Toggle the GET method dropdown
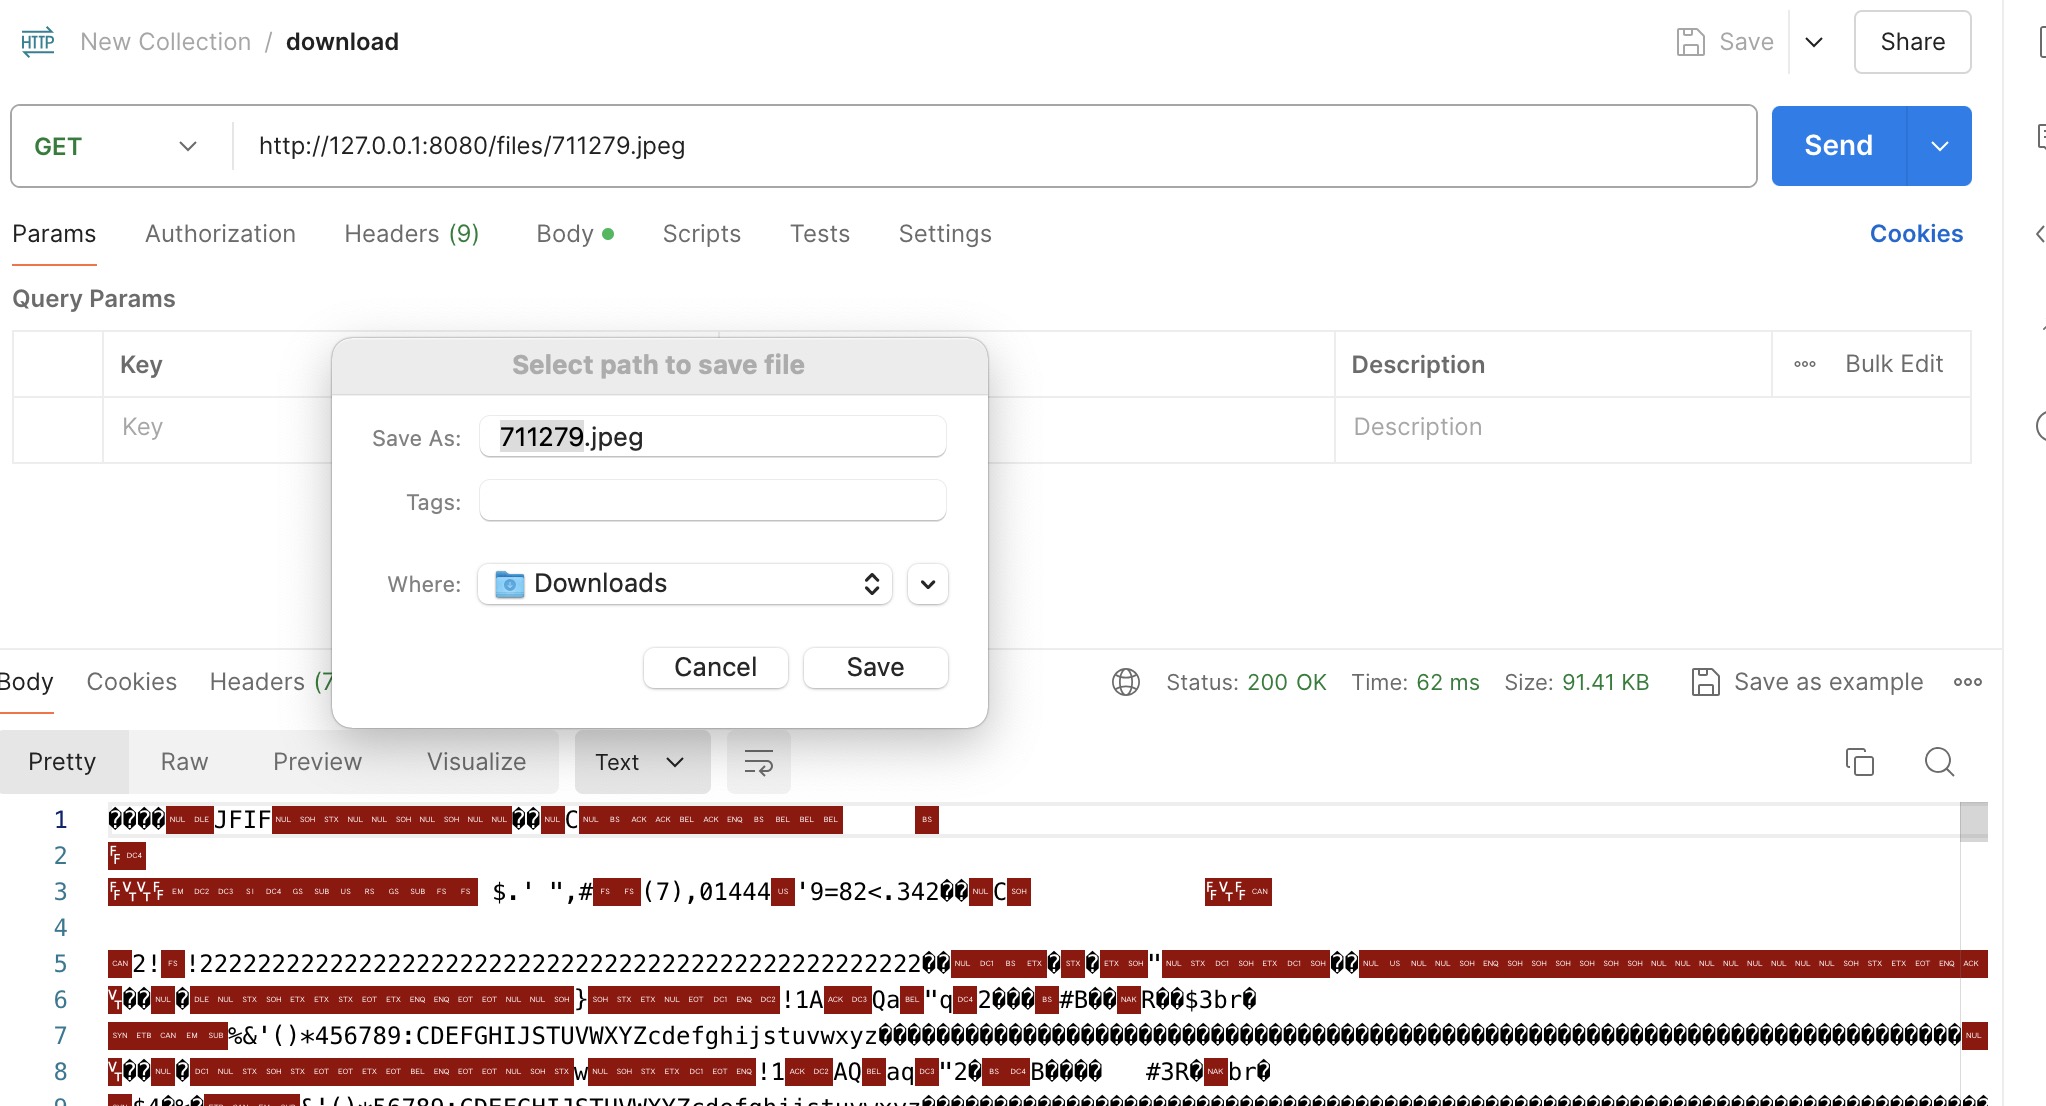This screenshot has height=1106, width=2046. 186,146
